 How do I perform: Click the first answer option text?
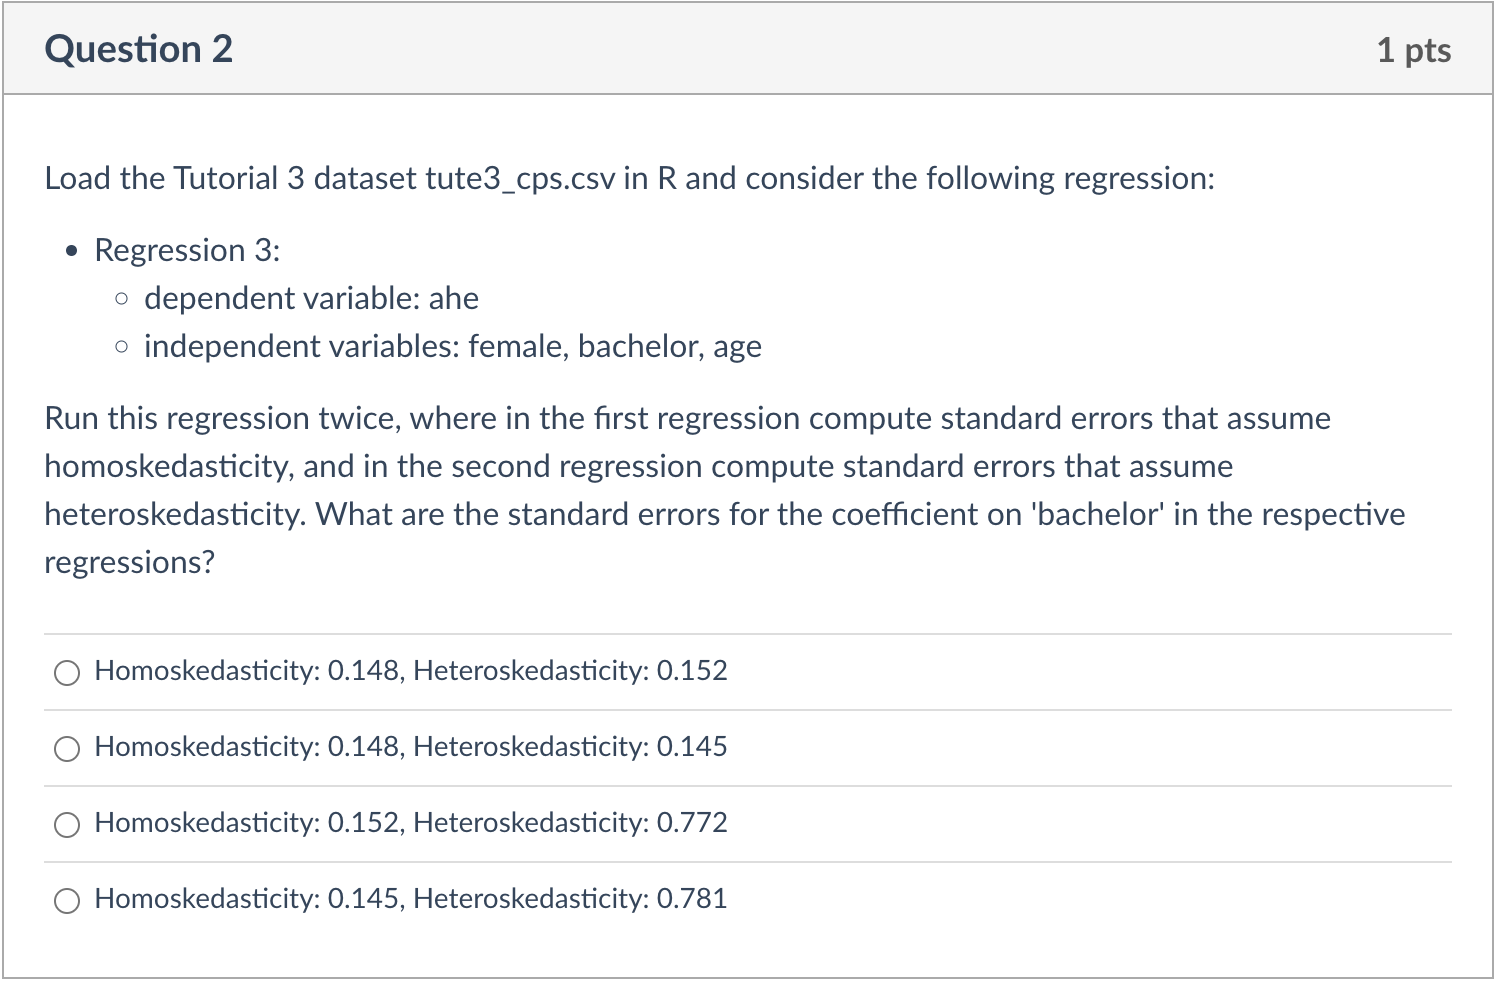coord(410,672)
